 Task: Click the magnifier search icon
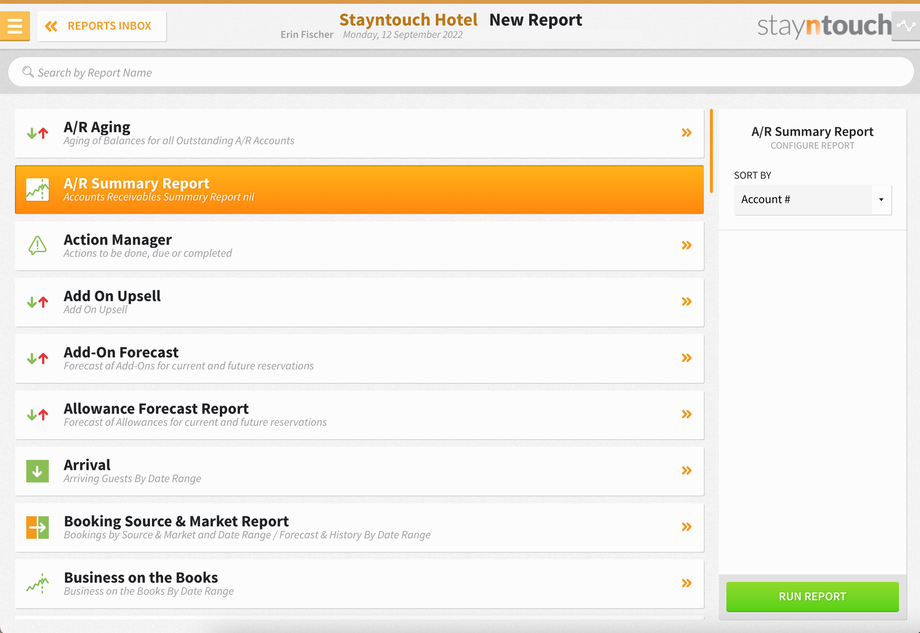coord(28,72)
